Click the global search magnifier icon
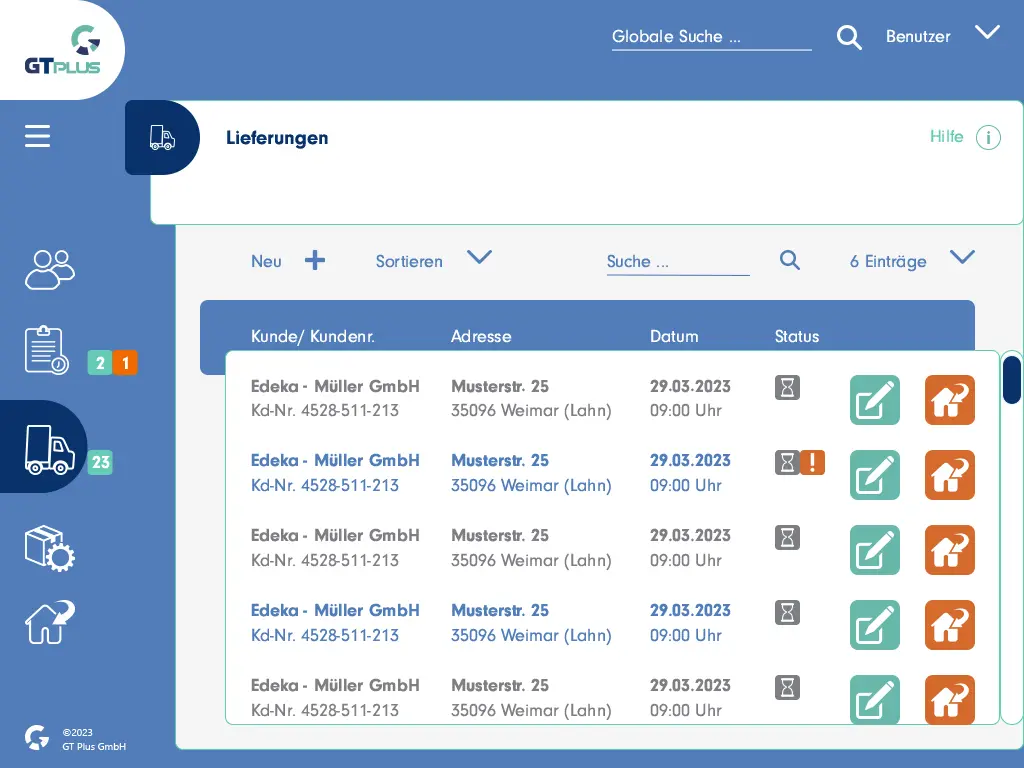1024x768 pixels. (x=849, y=38)
